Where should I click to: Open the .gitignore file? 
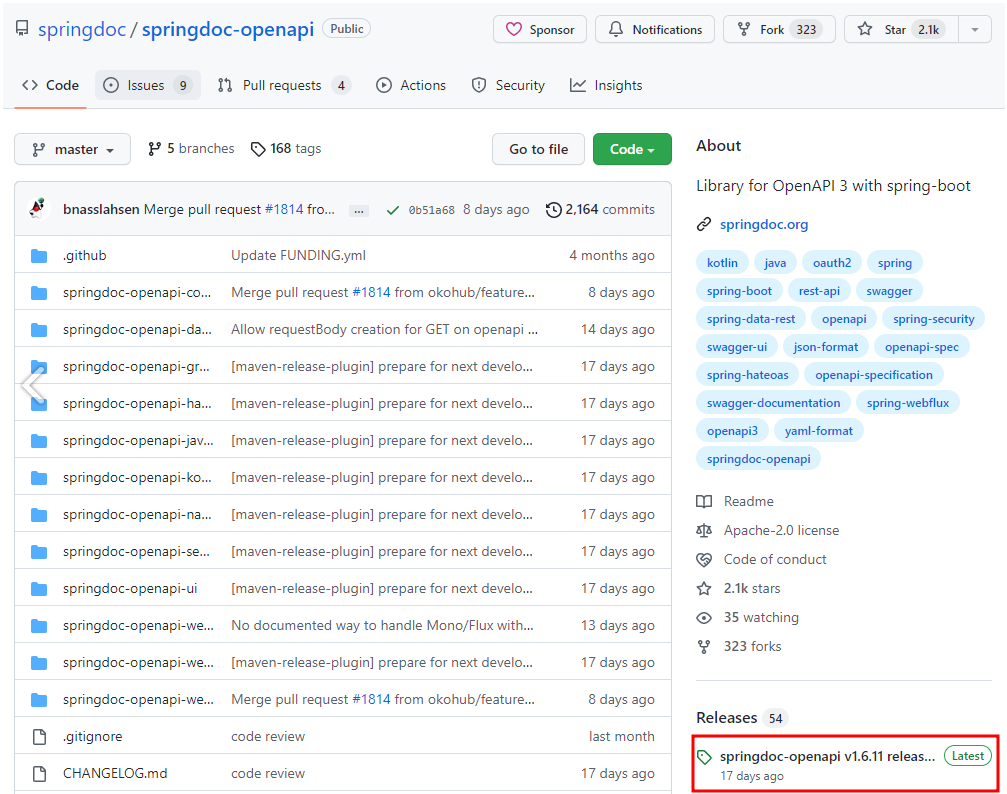pos(92,737)
